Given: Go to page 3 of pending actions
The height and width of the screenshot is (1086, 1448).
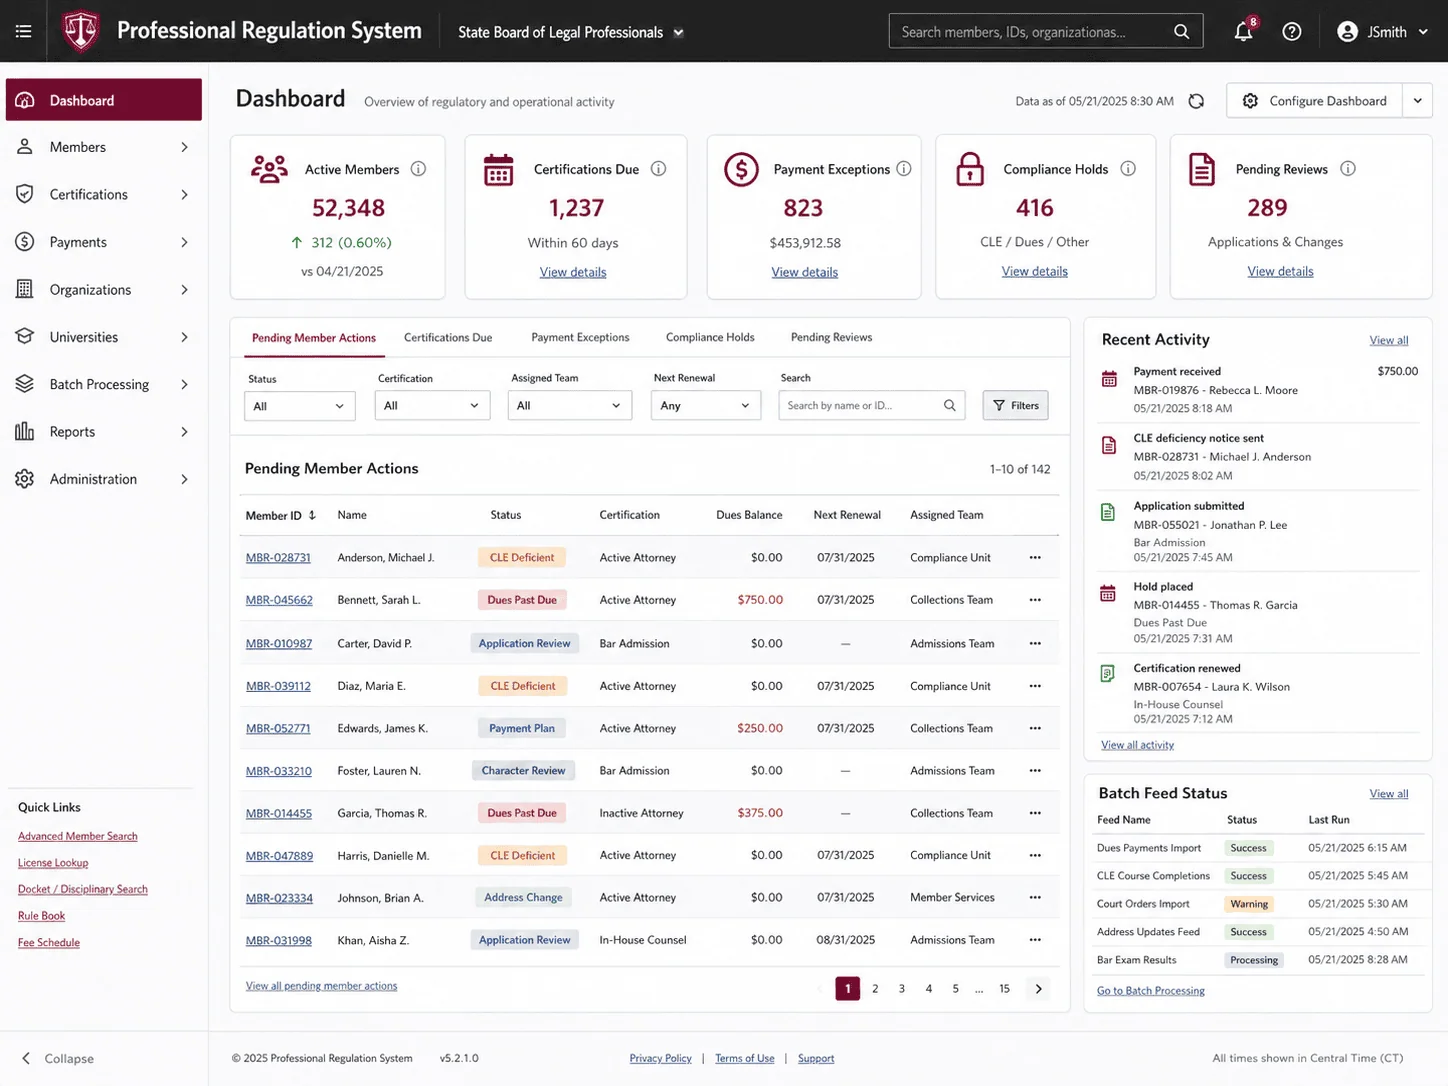Looking at the screenshot, I should pos(902,989).
